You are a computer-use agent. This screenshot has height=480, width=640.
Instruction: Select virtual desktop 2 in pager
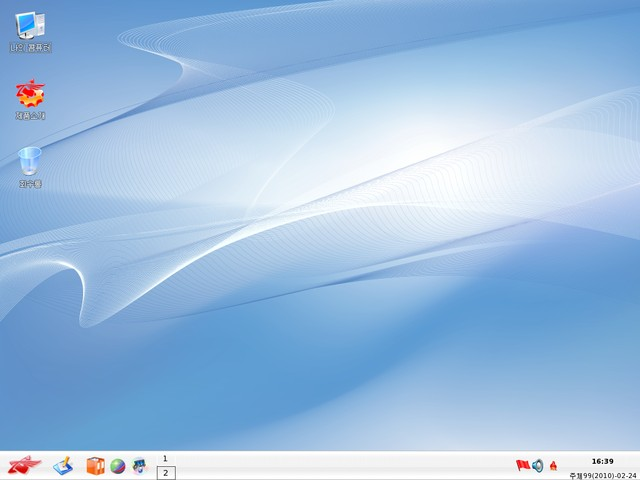[x=166, y=473]
